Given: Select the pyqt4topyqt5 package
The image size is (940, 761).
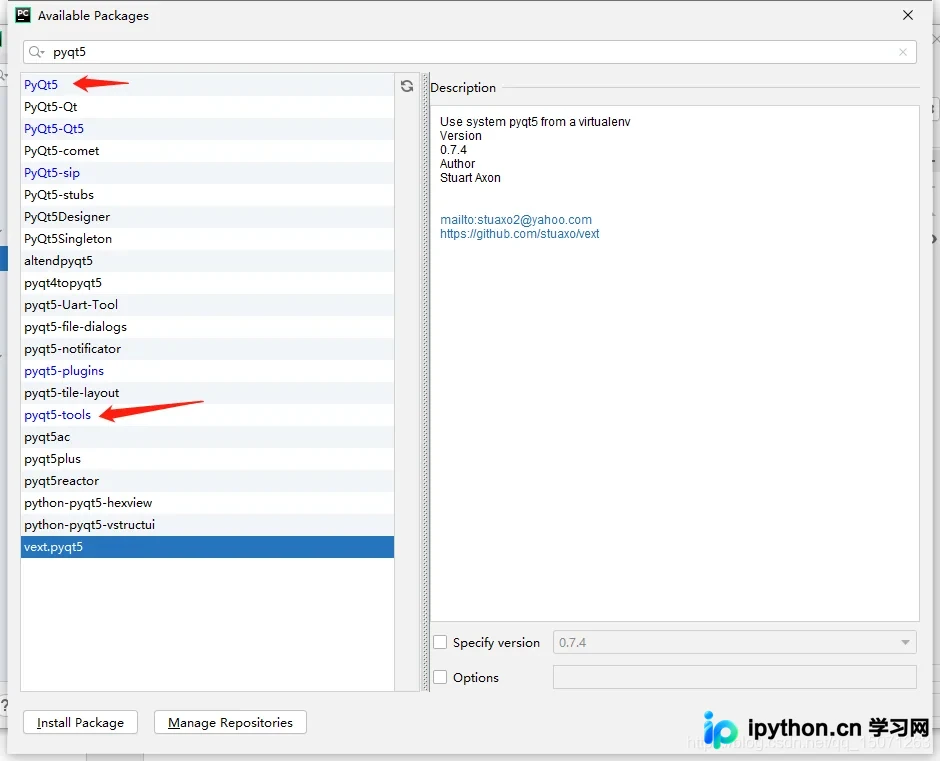Looking at the screenshot, I should click(x=207, y=283).
